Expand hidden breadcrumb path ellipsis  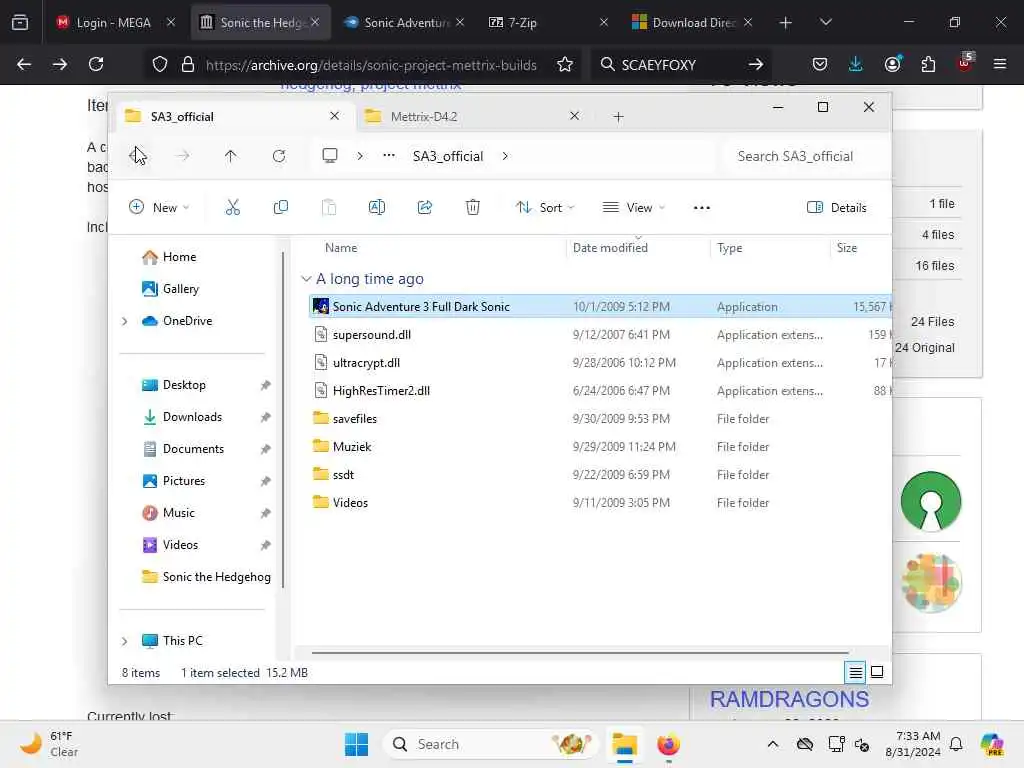[x=389, y=155]
